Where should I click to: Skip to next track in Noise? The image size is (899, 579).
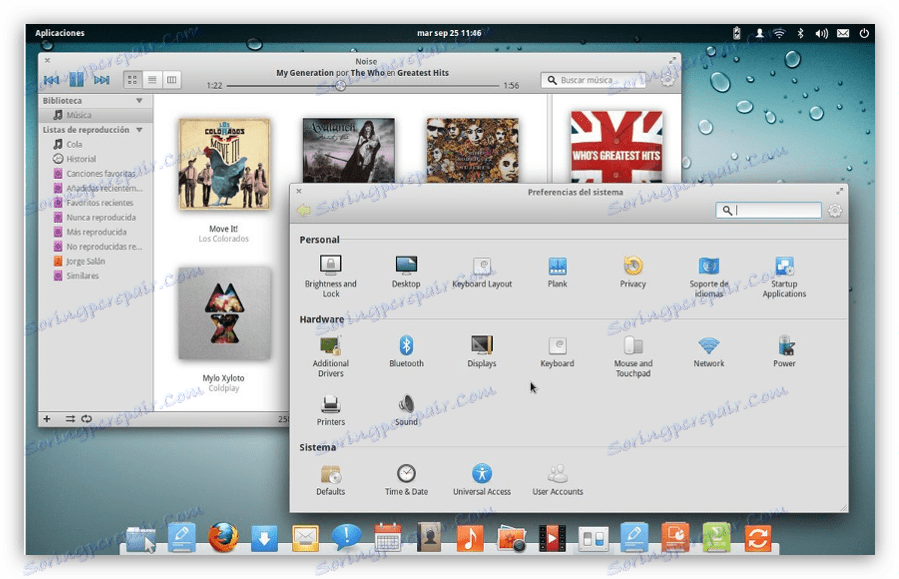[101, 80]
